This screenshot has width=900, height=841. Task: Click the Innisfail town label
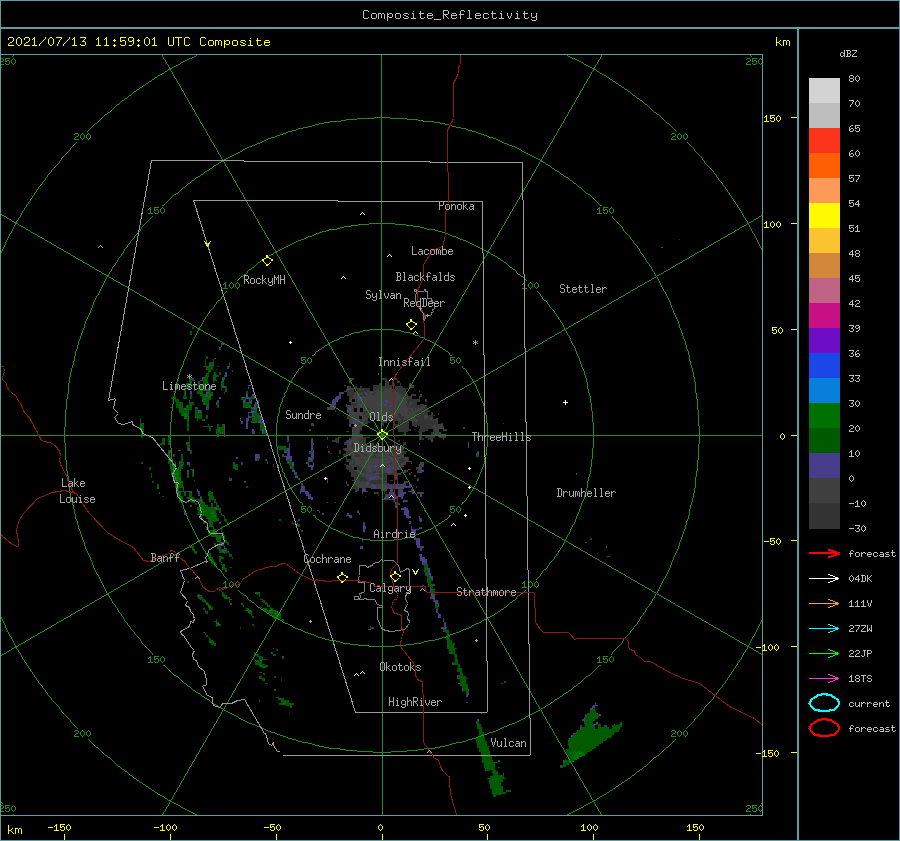(x=404, y=362)
